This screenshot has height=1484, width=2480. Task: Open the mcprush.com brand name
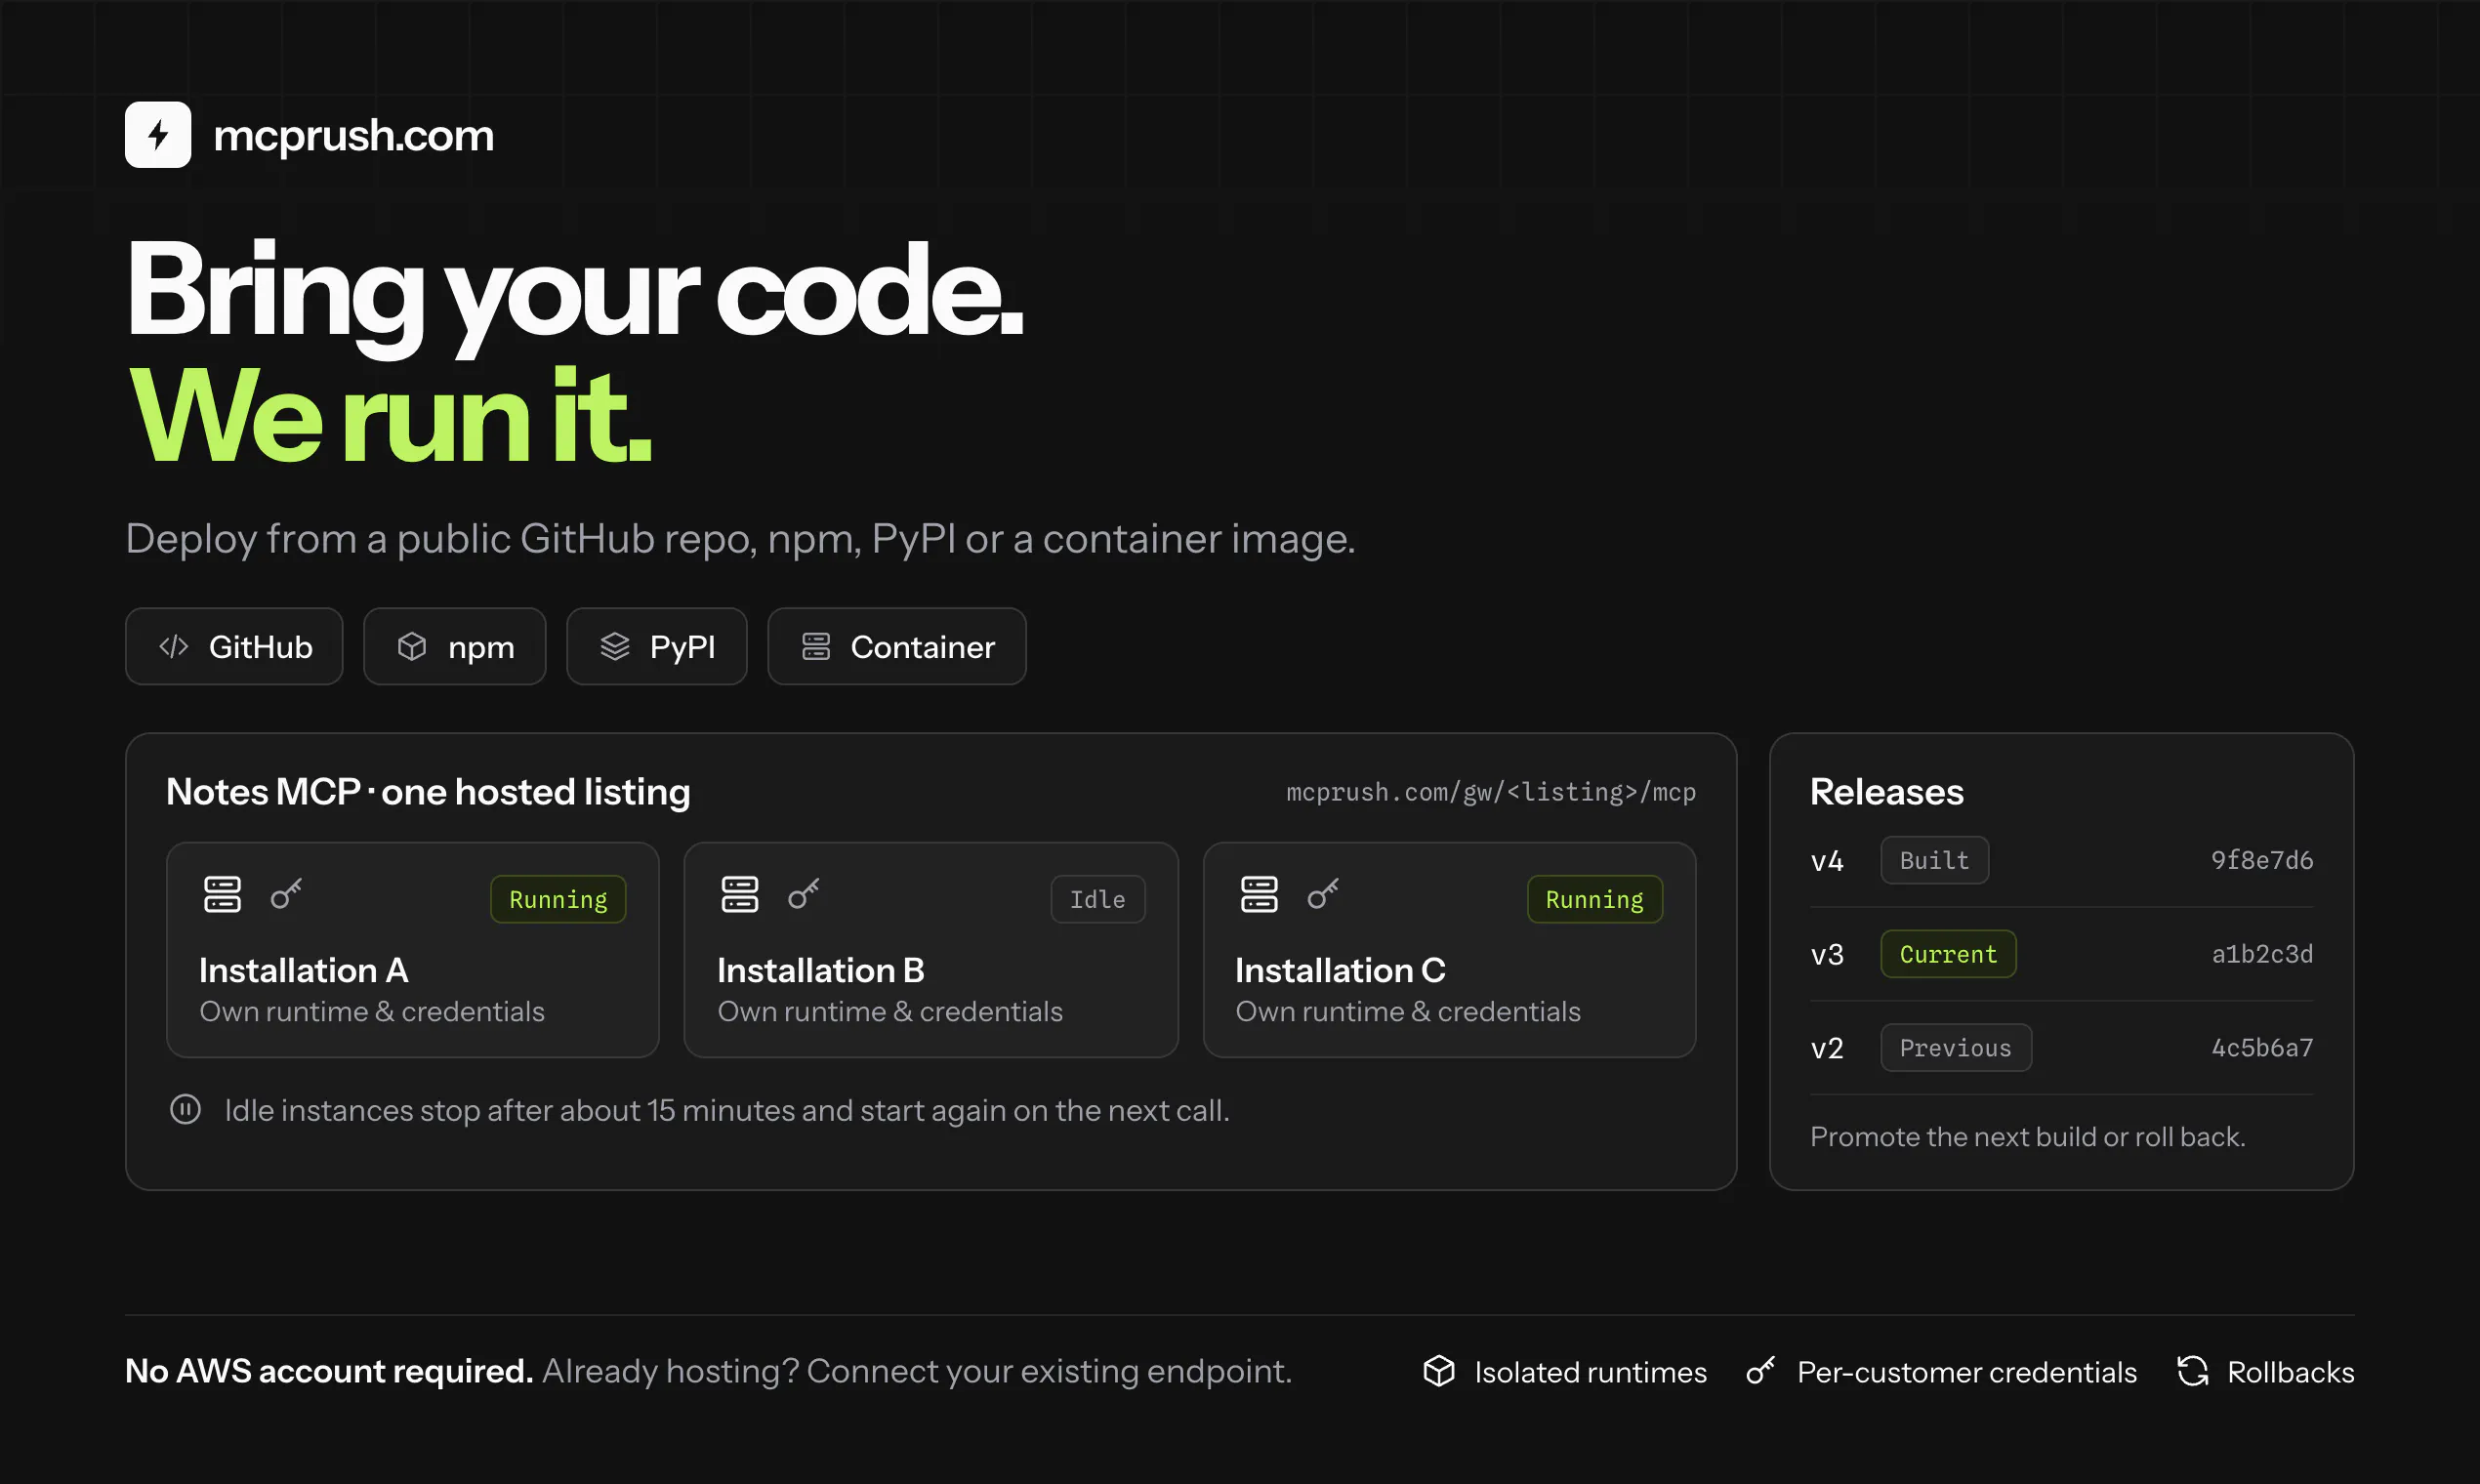pos(353,136)
